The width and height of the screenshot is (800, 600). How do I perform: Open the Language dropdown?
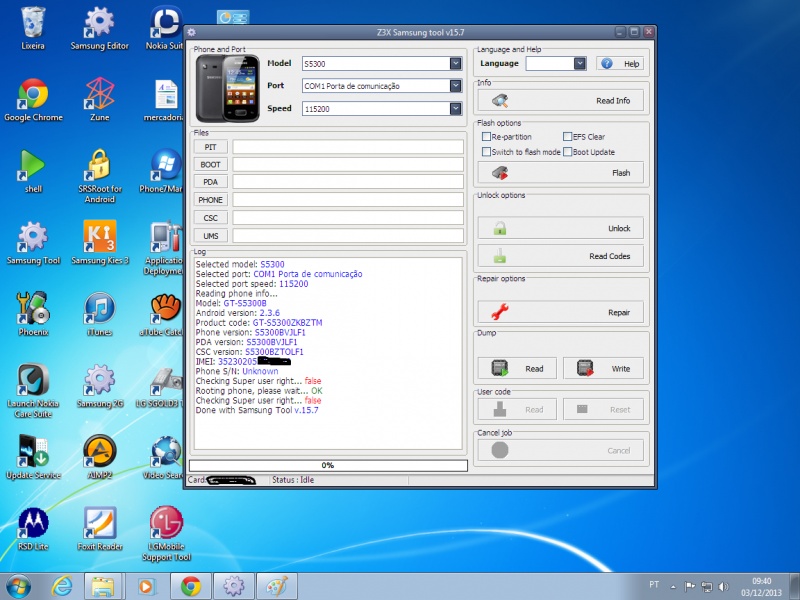(580, 63)
